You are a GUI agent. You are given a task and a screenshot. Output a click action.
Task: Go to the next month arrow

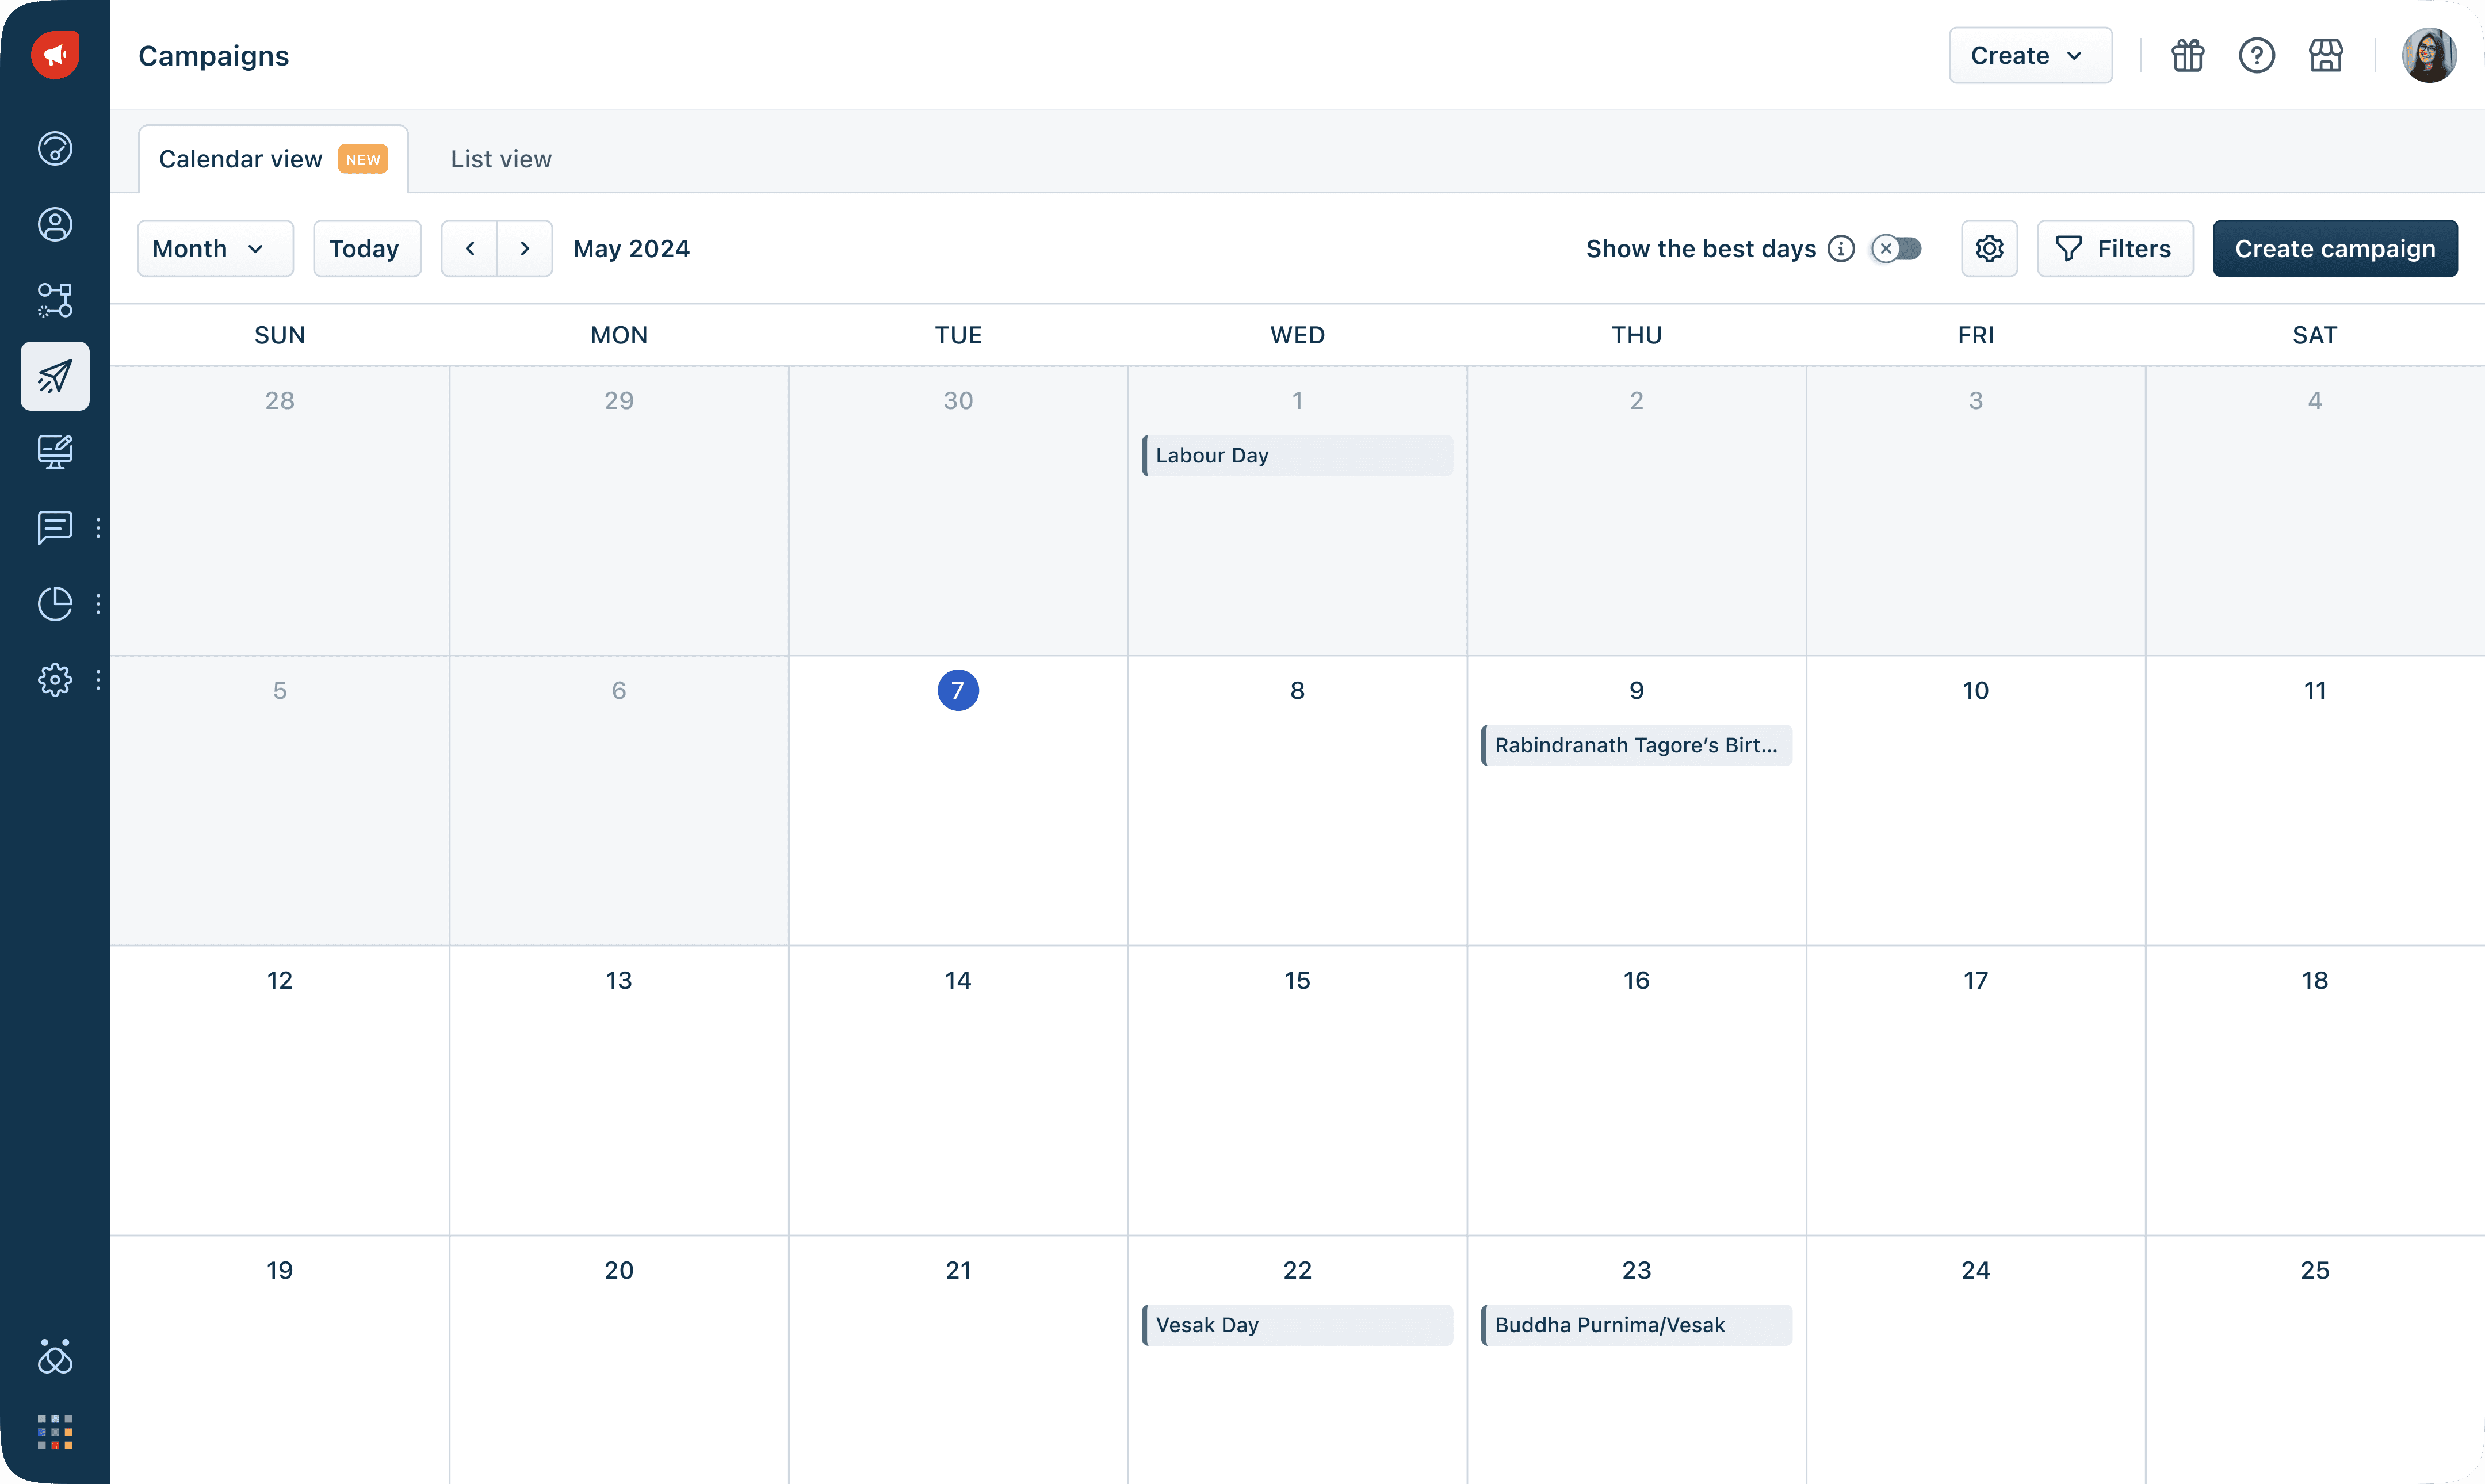point(525,248)
